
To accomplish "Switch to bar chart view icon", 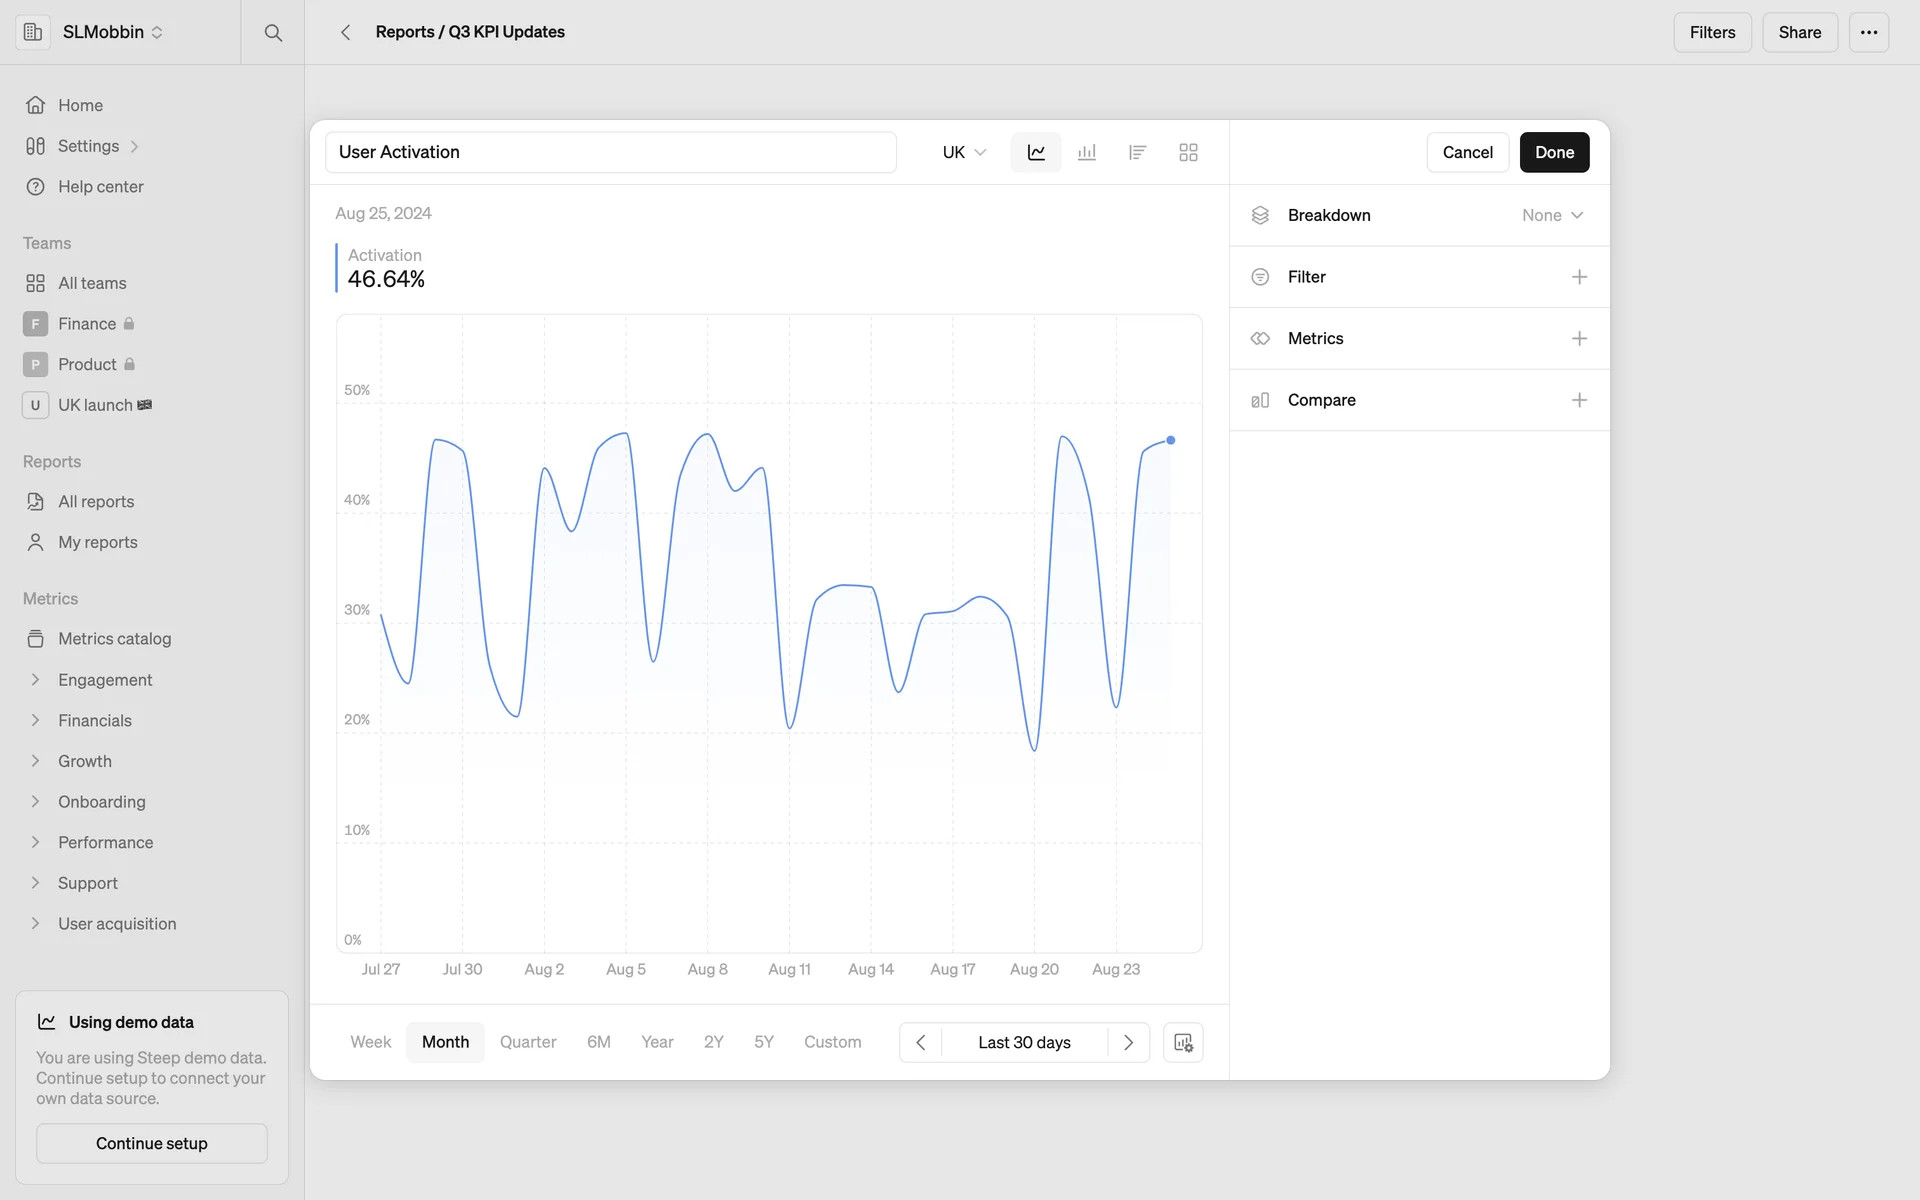I will click(x=1087, y=152).
